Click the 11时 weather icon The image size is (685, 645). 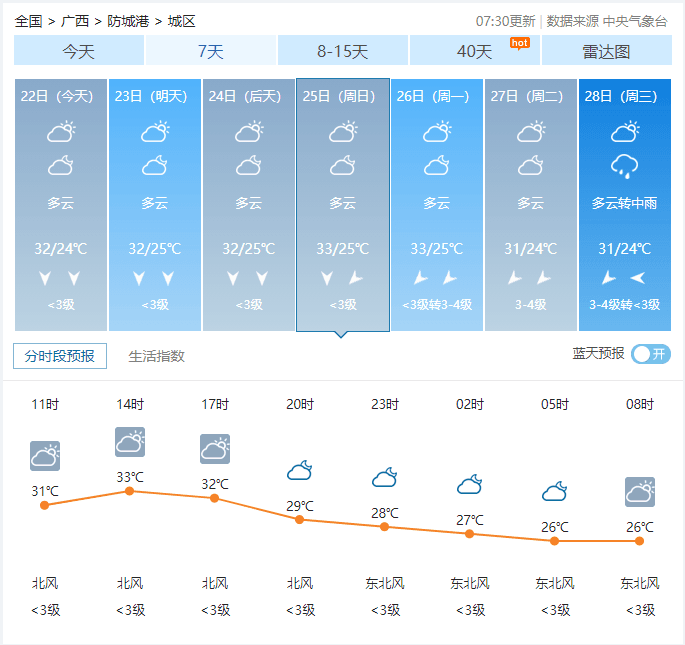[45, 456]
